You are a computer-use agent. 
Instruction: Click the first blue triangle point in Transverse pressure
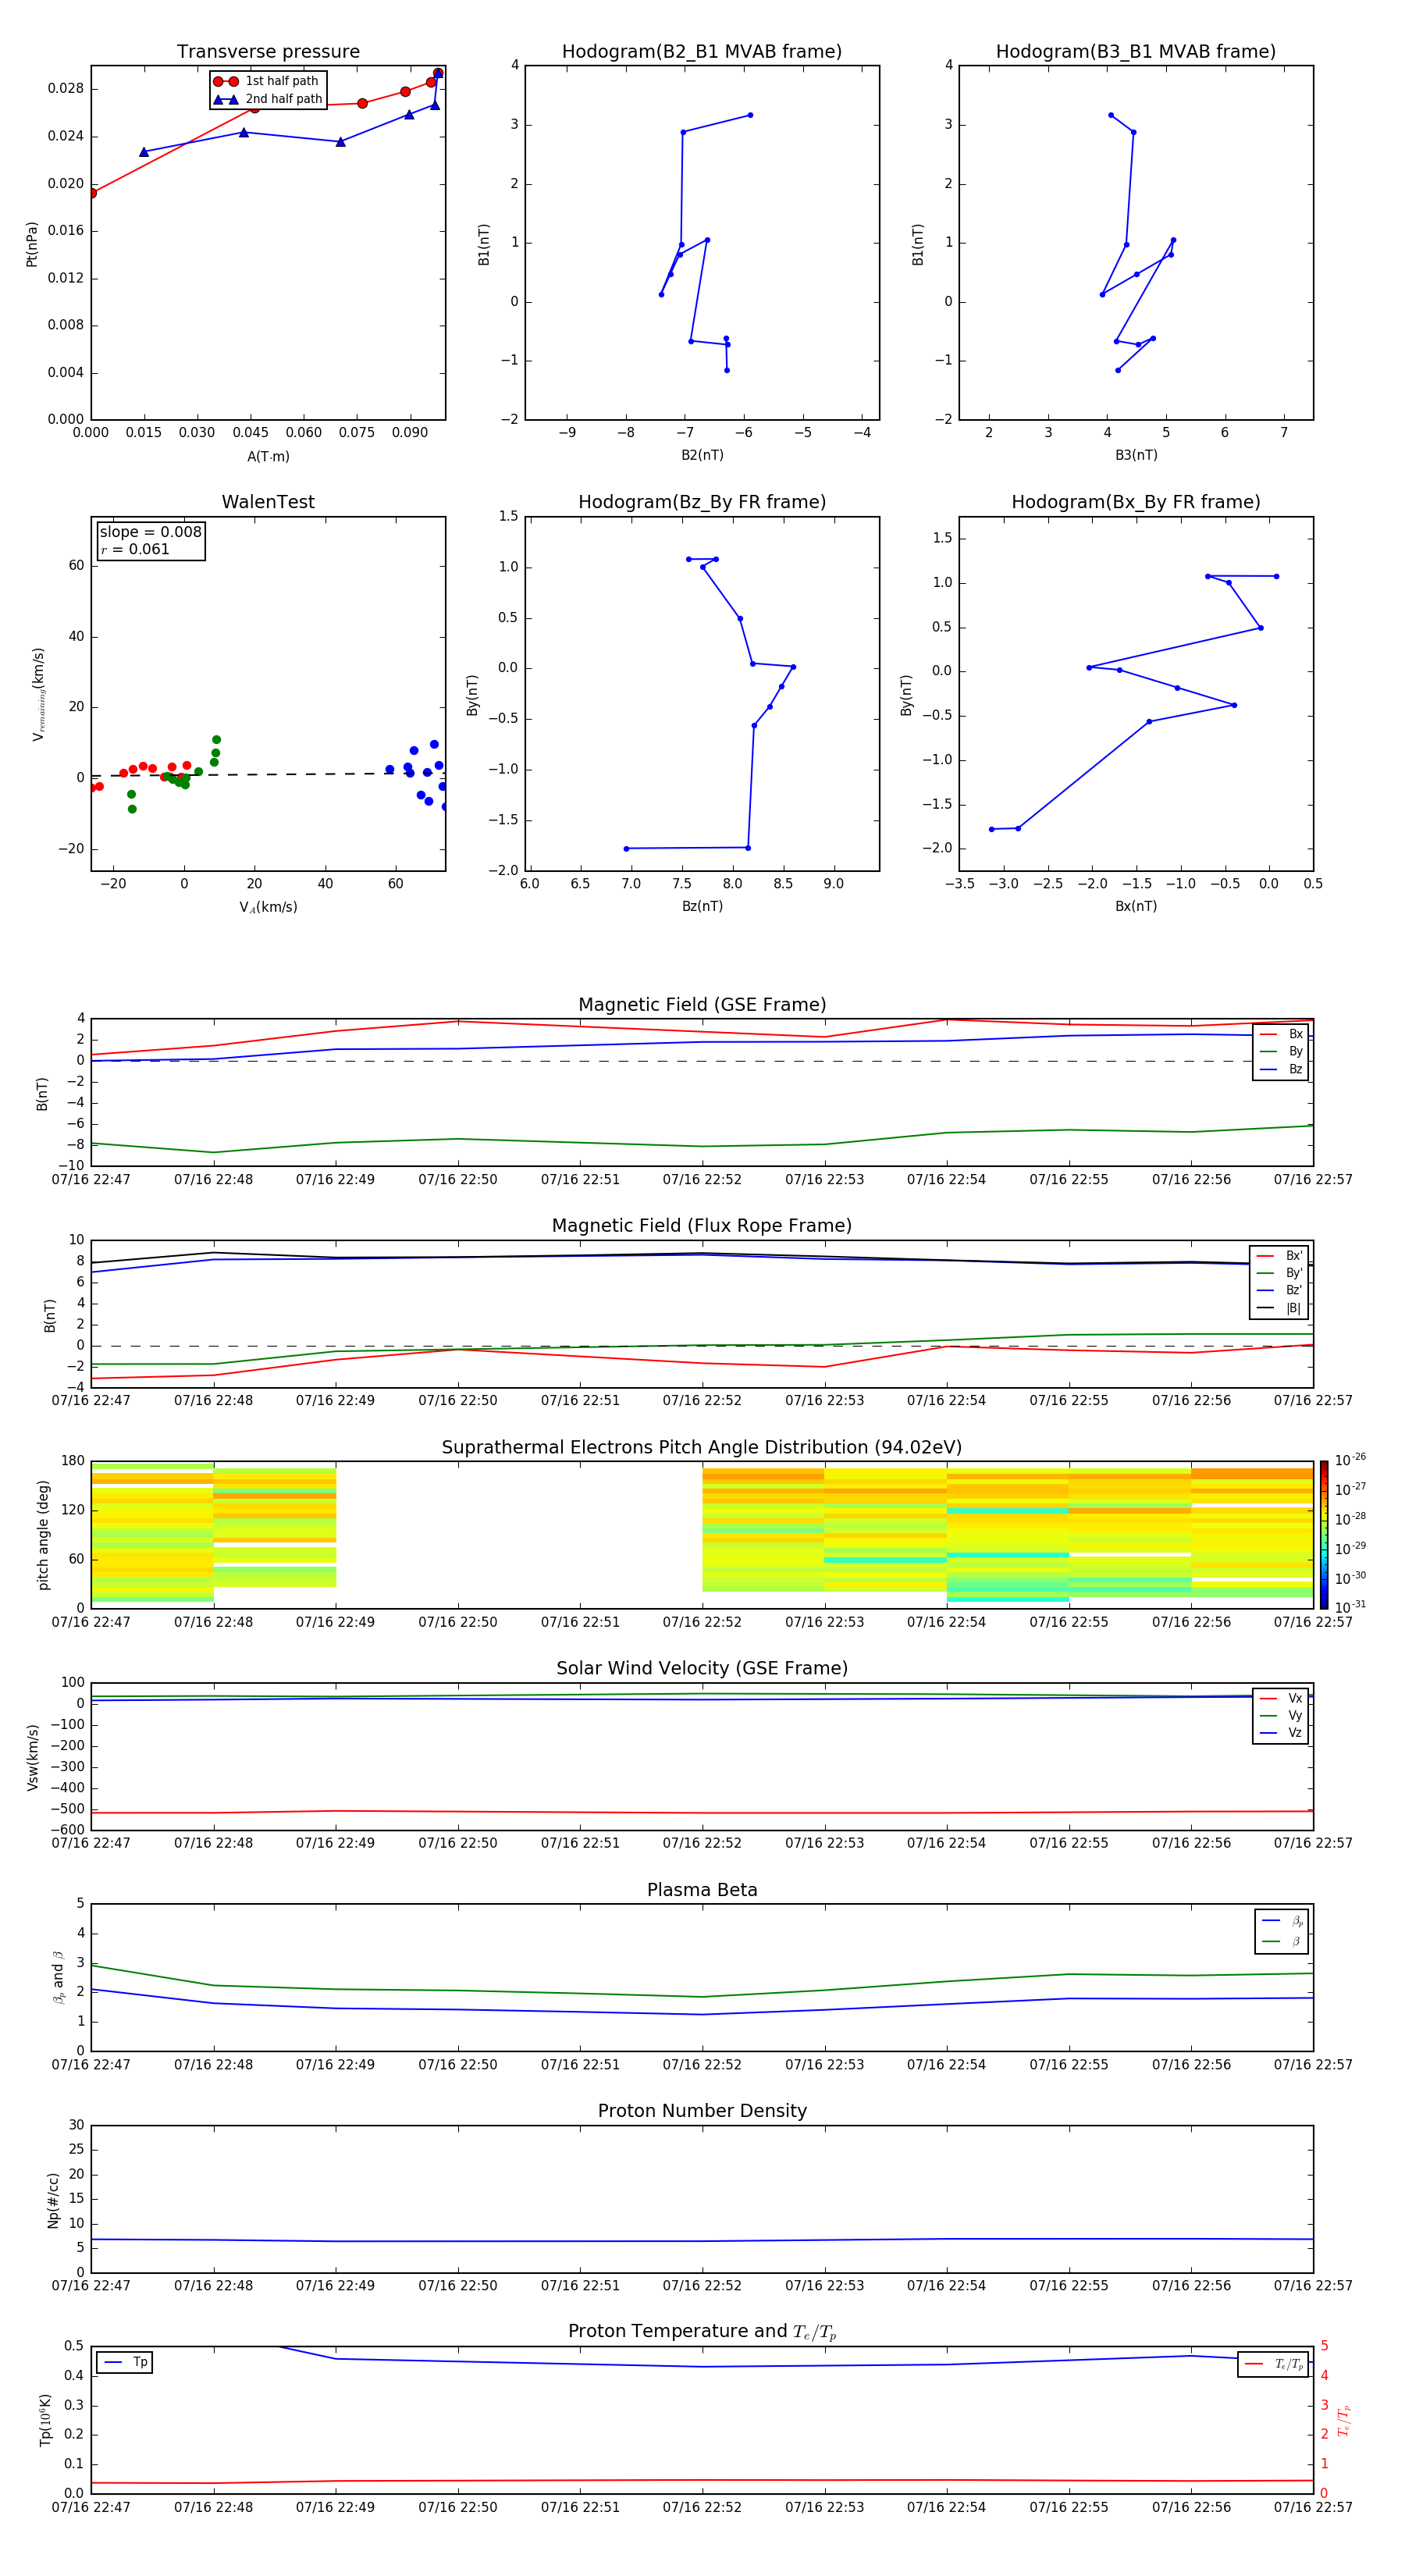click(x=144, y=152)
